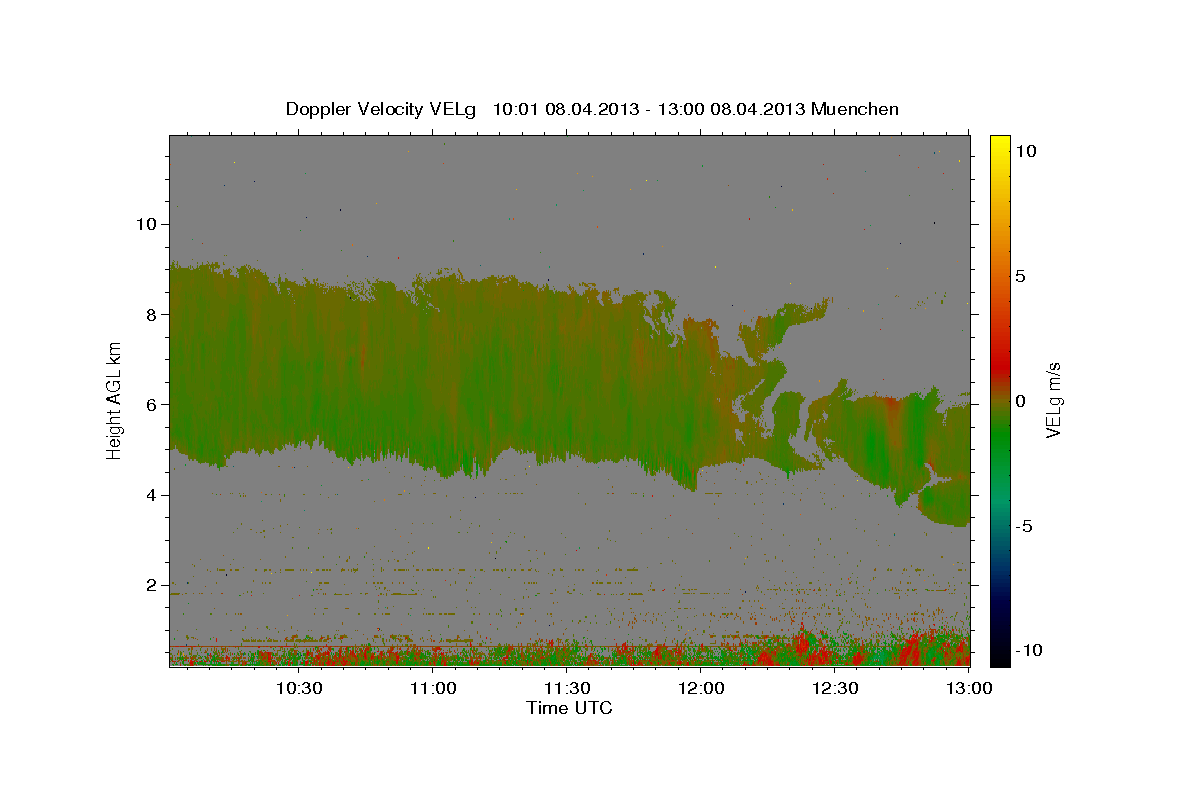The height and width of the screenshot is (800, 1200).
Task: Click the VELg m/s colorbar label
Action: coord(1053,400)
